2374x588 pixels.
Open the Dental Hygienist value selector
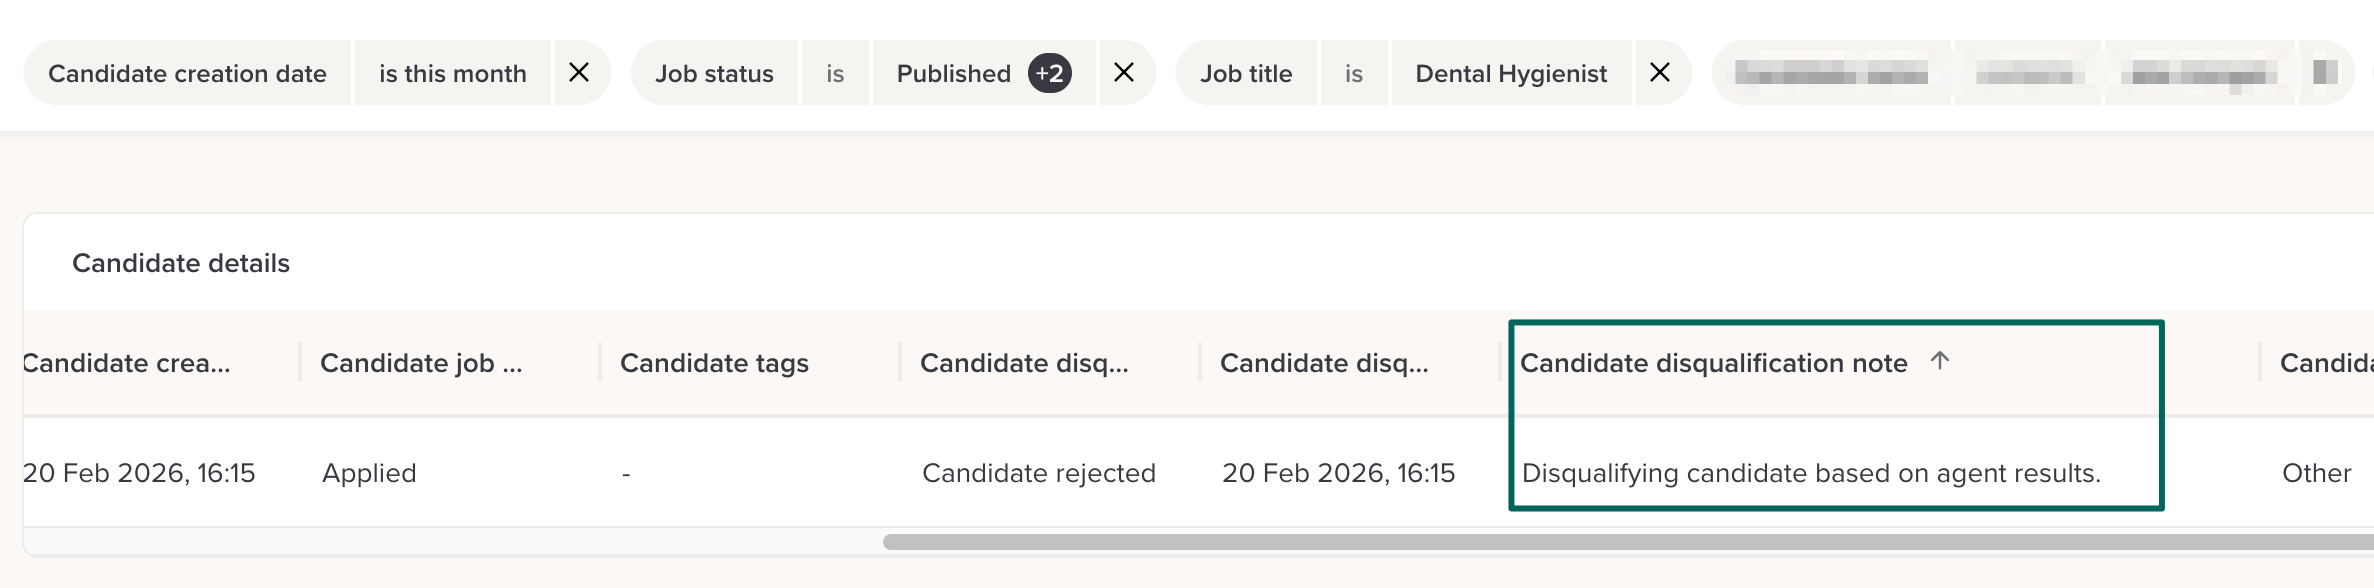[x=1511, y=73]
